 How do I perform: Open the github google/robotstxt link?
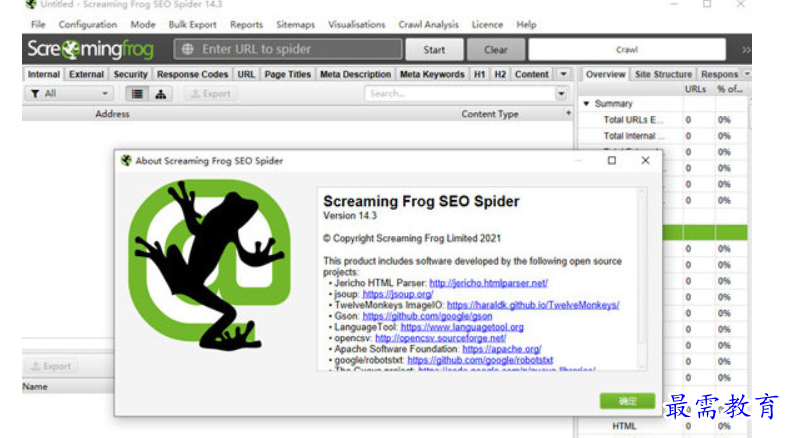pos(480,360)
